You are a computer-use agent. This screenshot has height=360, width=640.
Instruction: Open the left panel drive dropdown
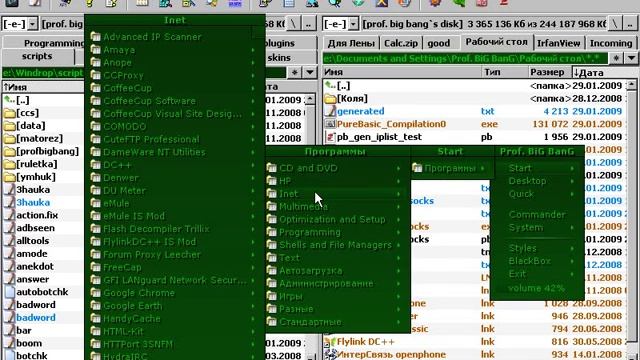[x=32, y=24]
